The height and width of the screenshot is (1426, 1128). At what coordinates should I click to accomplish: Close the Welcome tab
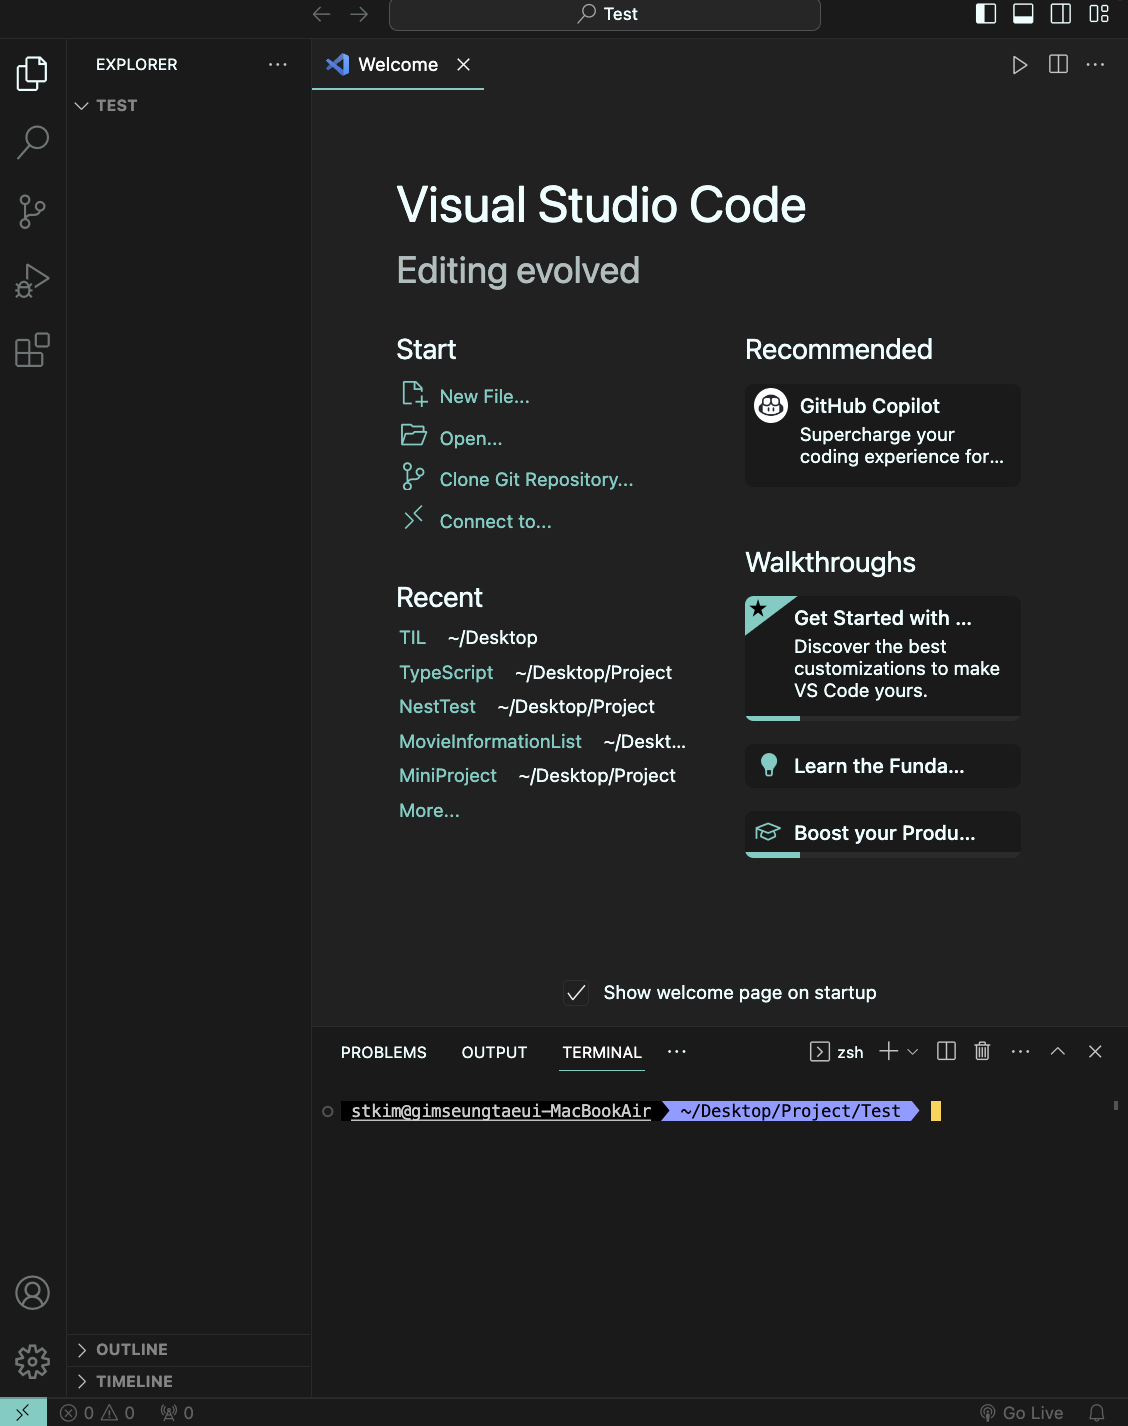(463, 64)
